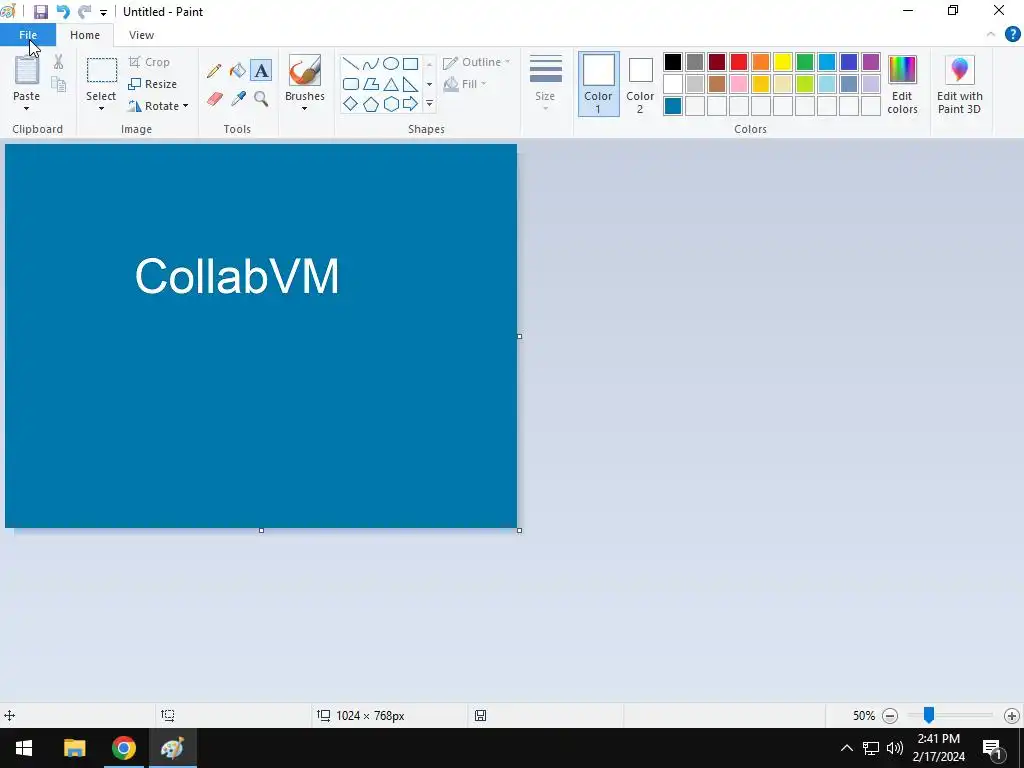The width and height of the screenshot is (1024, 768).
Task: Open the Rotate dropdown menu
Action: (158, 106)
